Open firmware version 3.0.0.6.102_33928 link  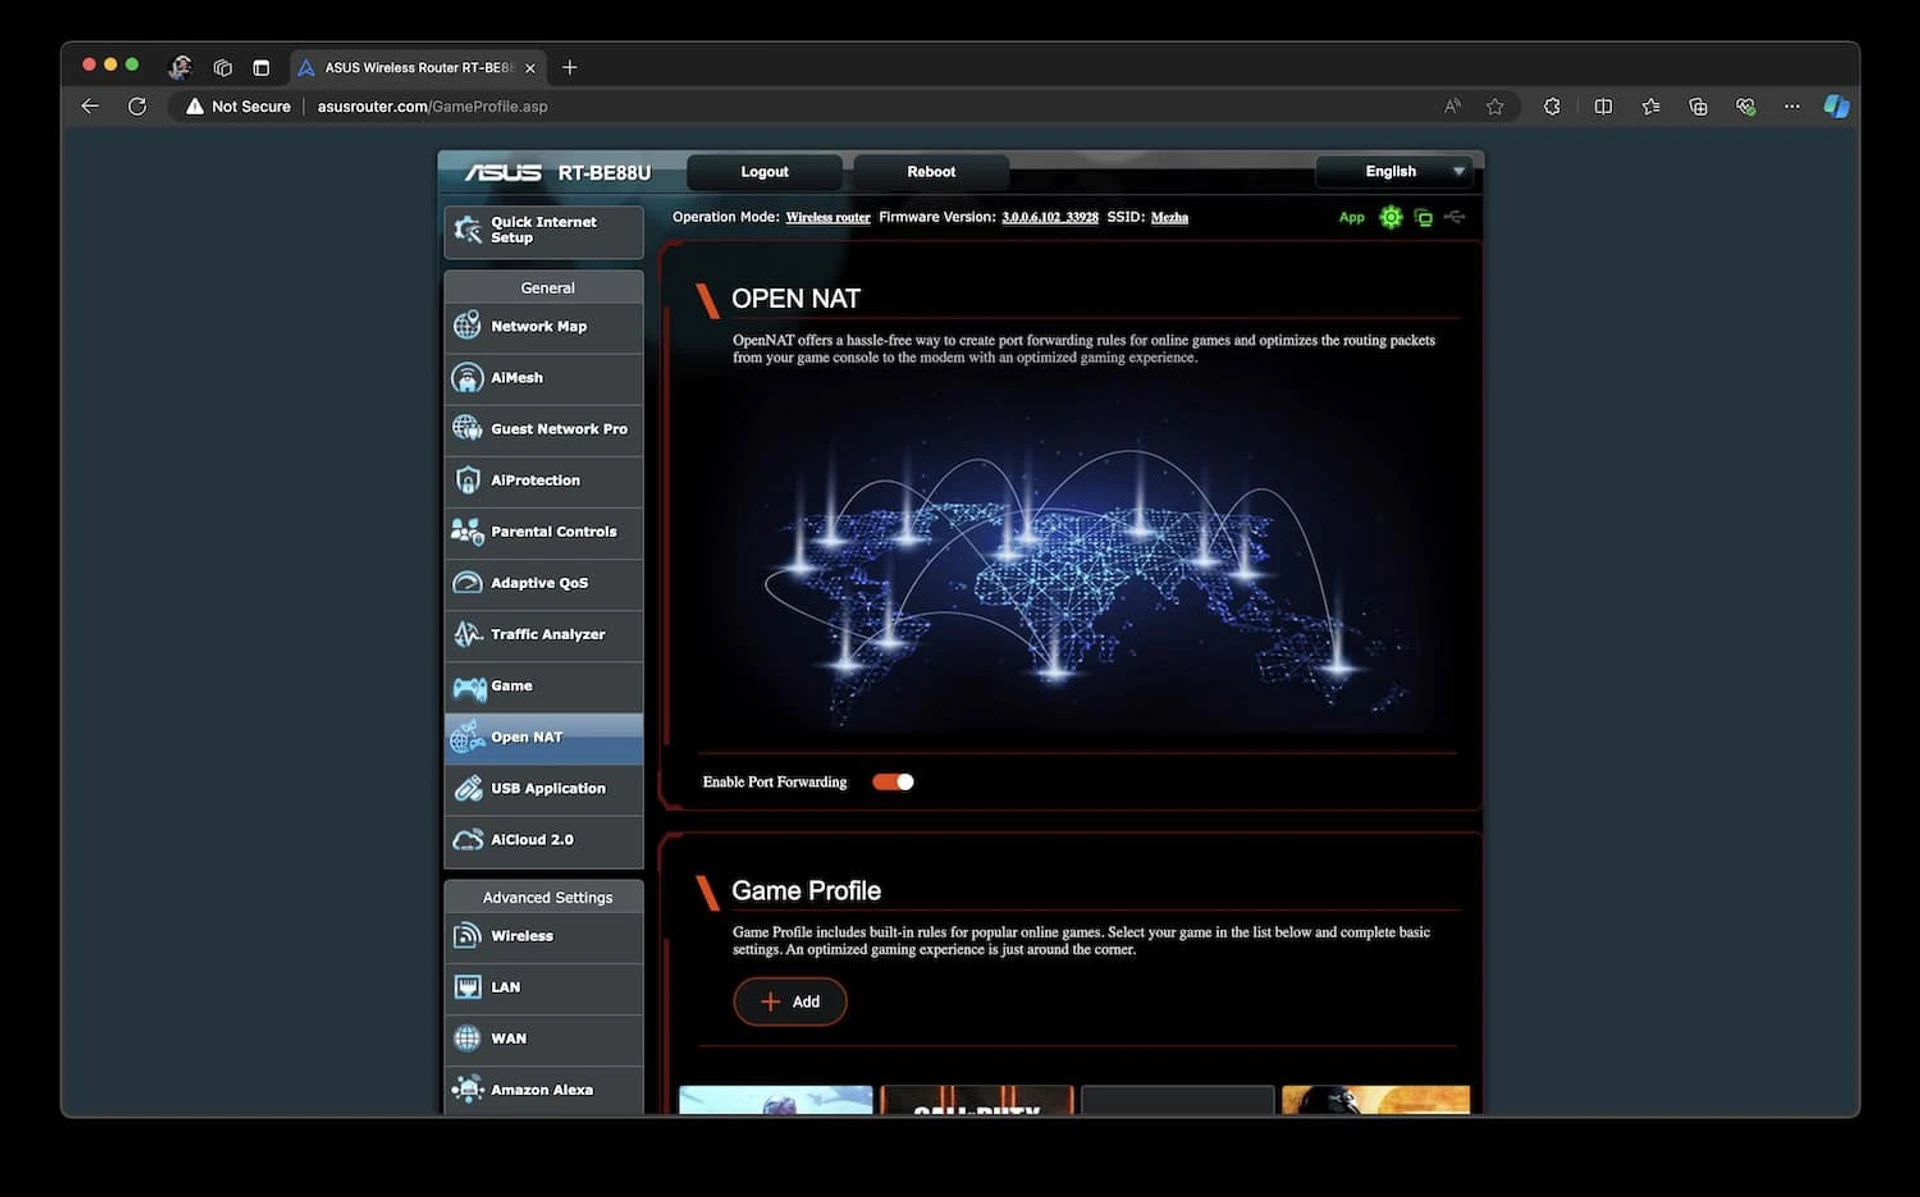tap(1050, 217)
